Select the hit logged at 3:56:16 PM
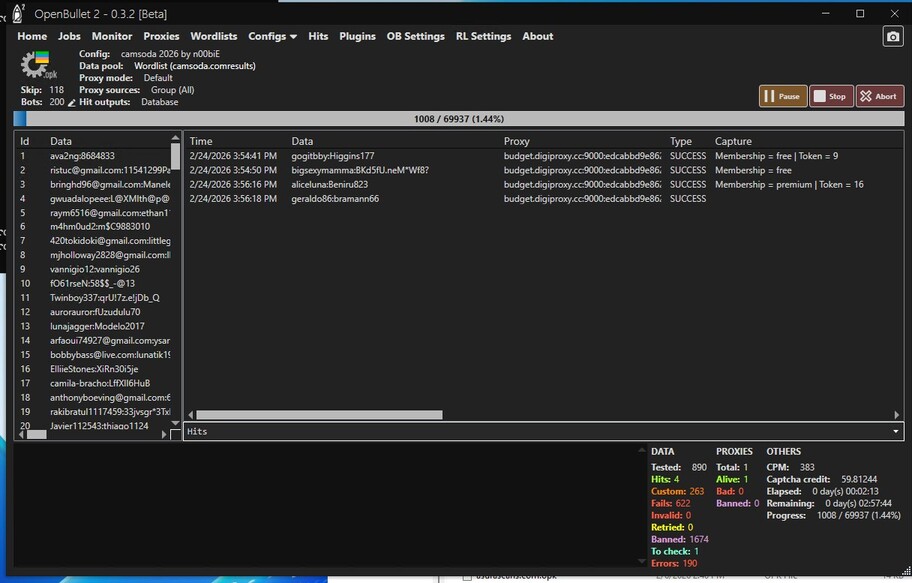 pos(543,184)
